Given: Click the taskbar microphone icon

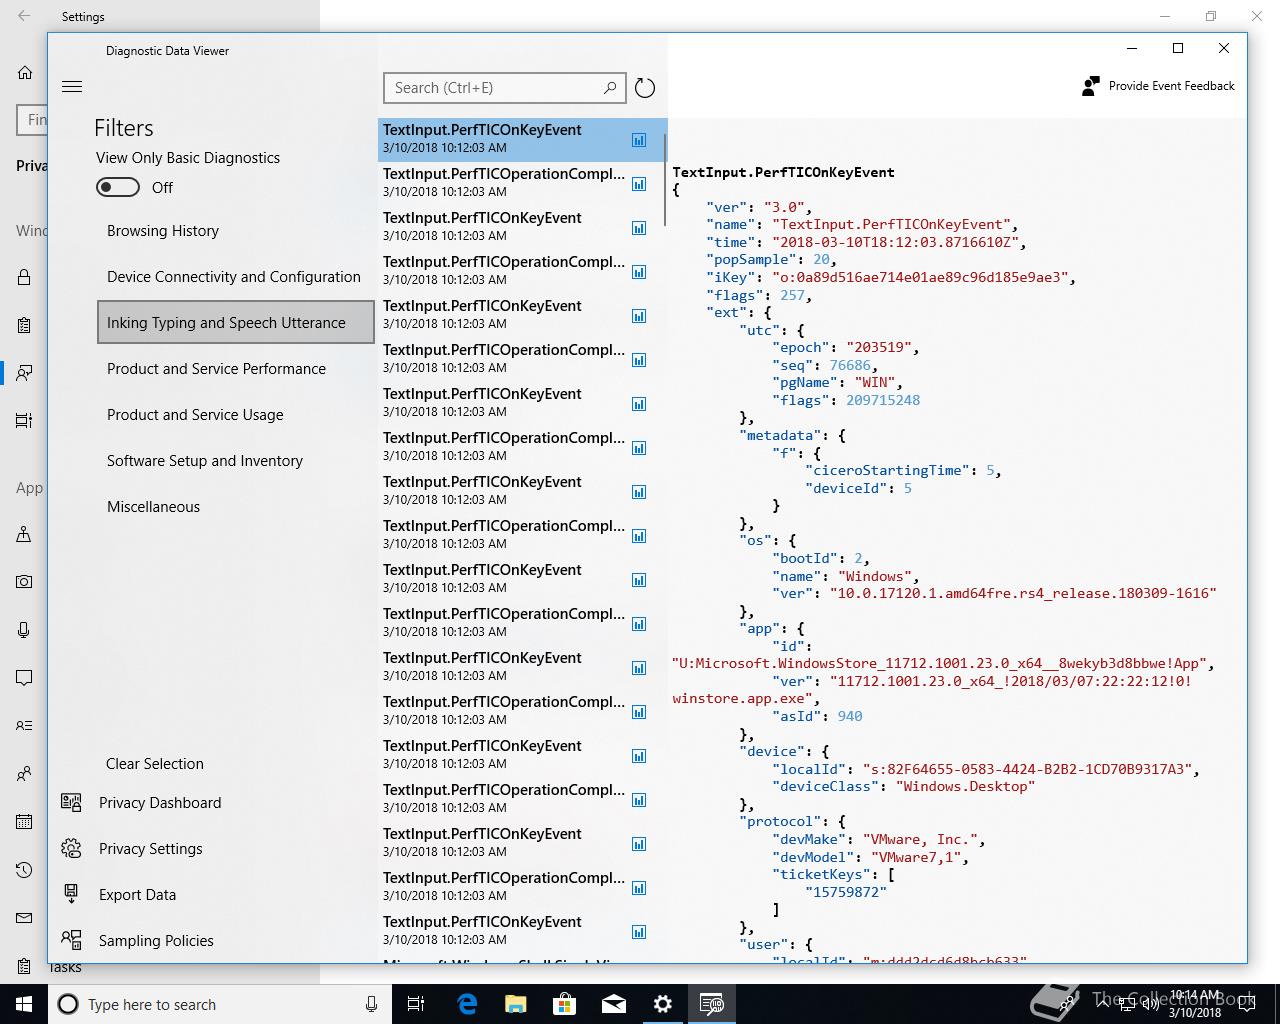Looking at the screenshot, I should coord(371,1004).
